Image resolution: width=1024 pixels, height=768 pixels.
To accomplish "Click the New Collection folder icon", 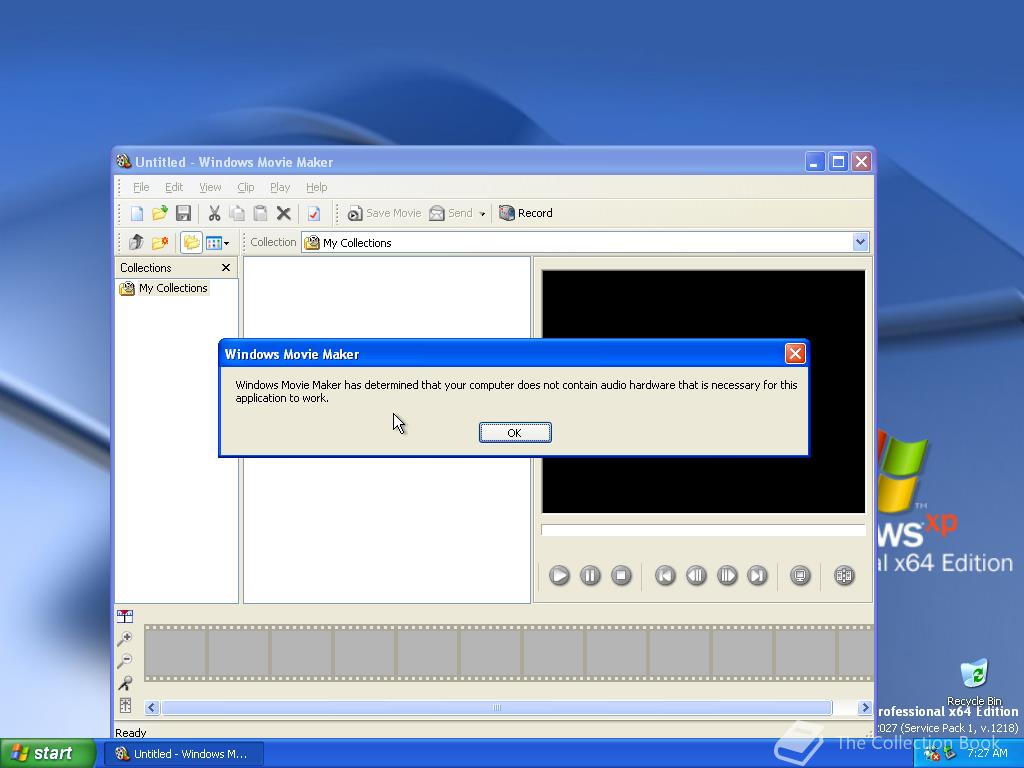I will [x=160, y=242].
